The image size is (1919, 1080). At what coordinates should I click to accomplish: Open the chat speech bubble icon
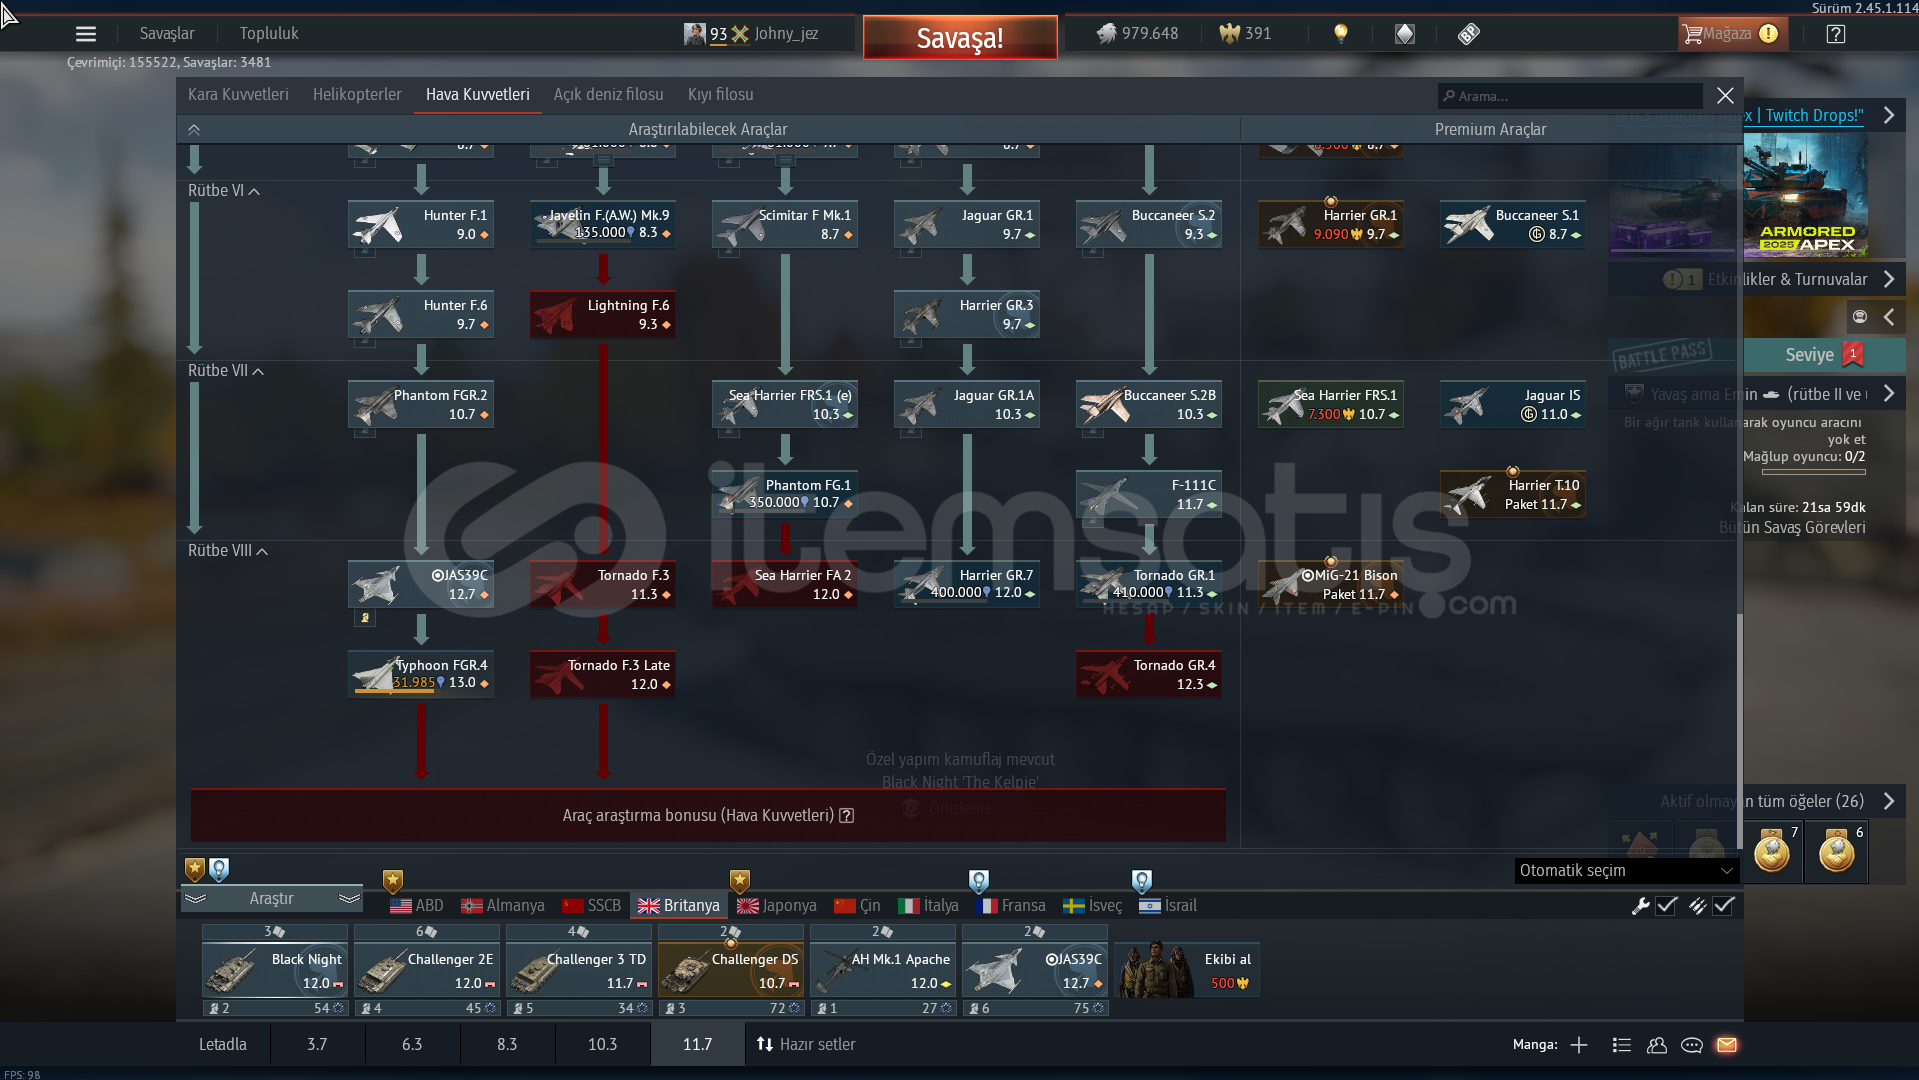point(1692,1045)
